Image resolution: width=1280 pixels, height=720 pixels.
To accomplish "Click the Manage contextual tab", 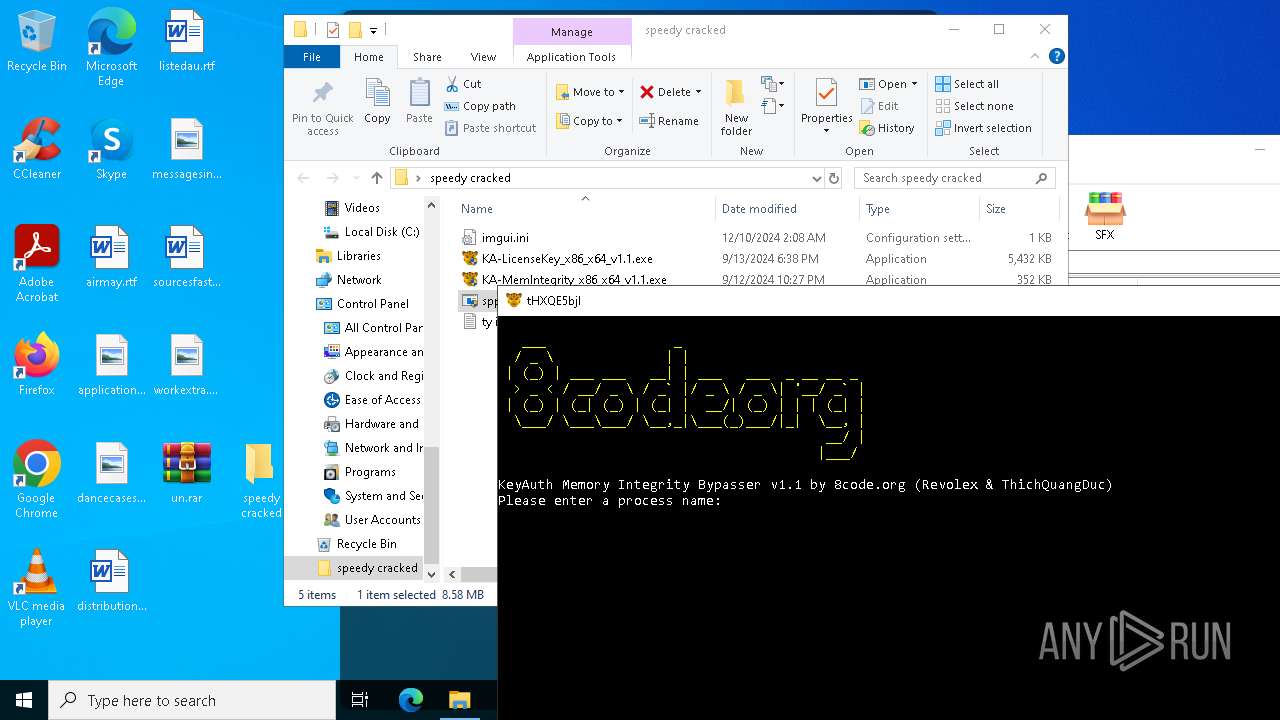I will (572, 31).
